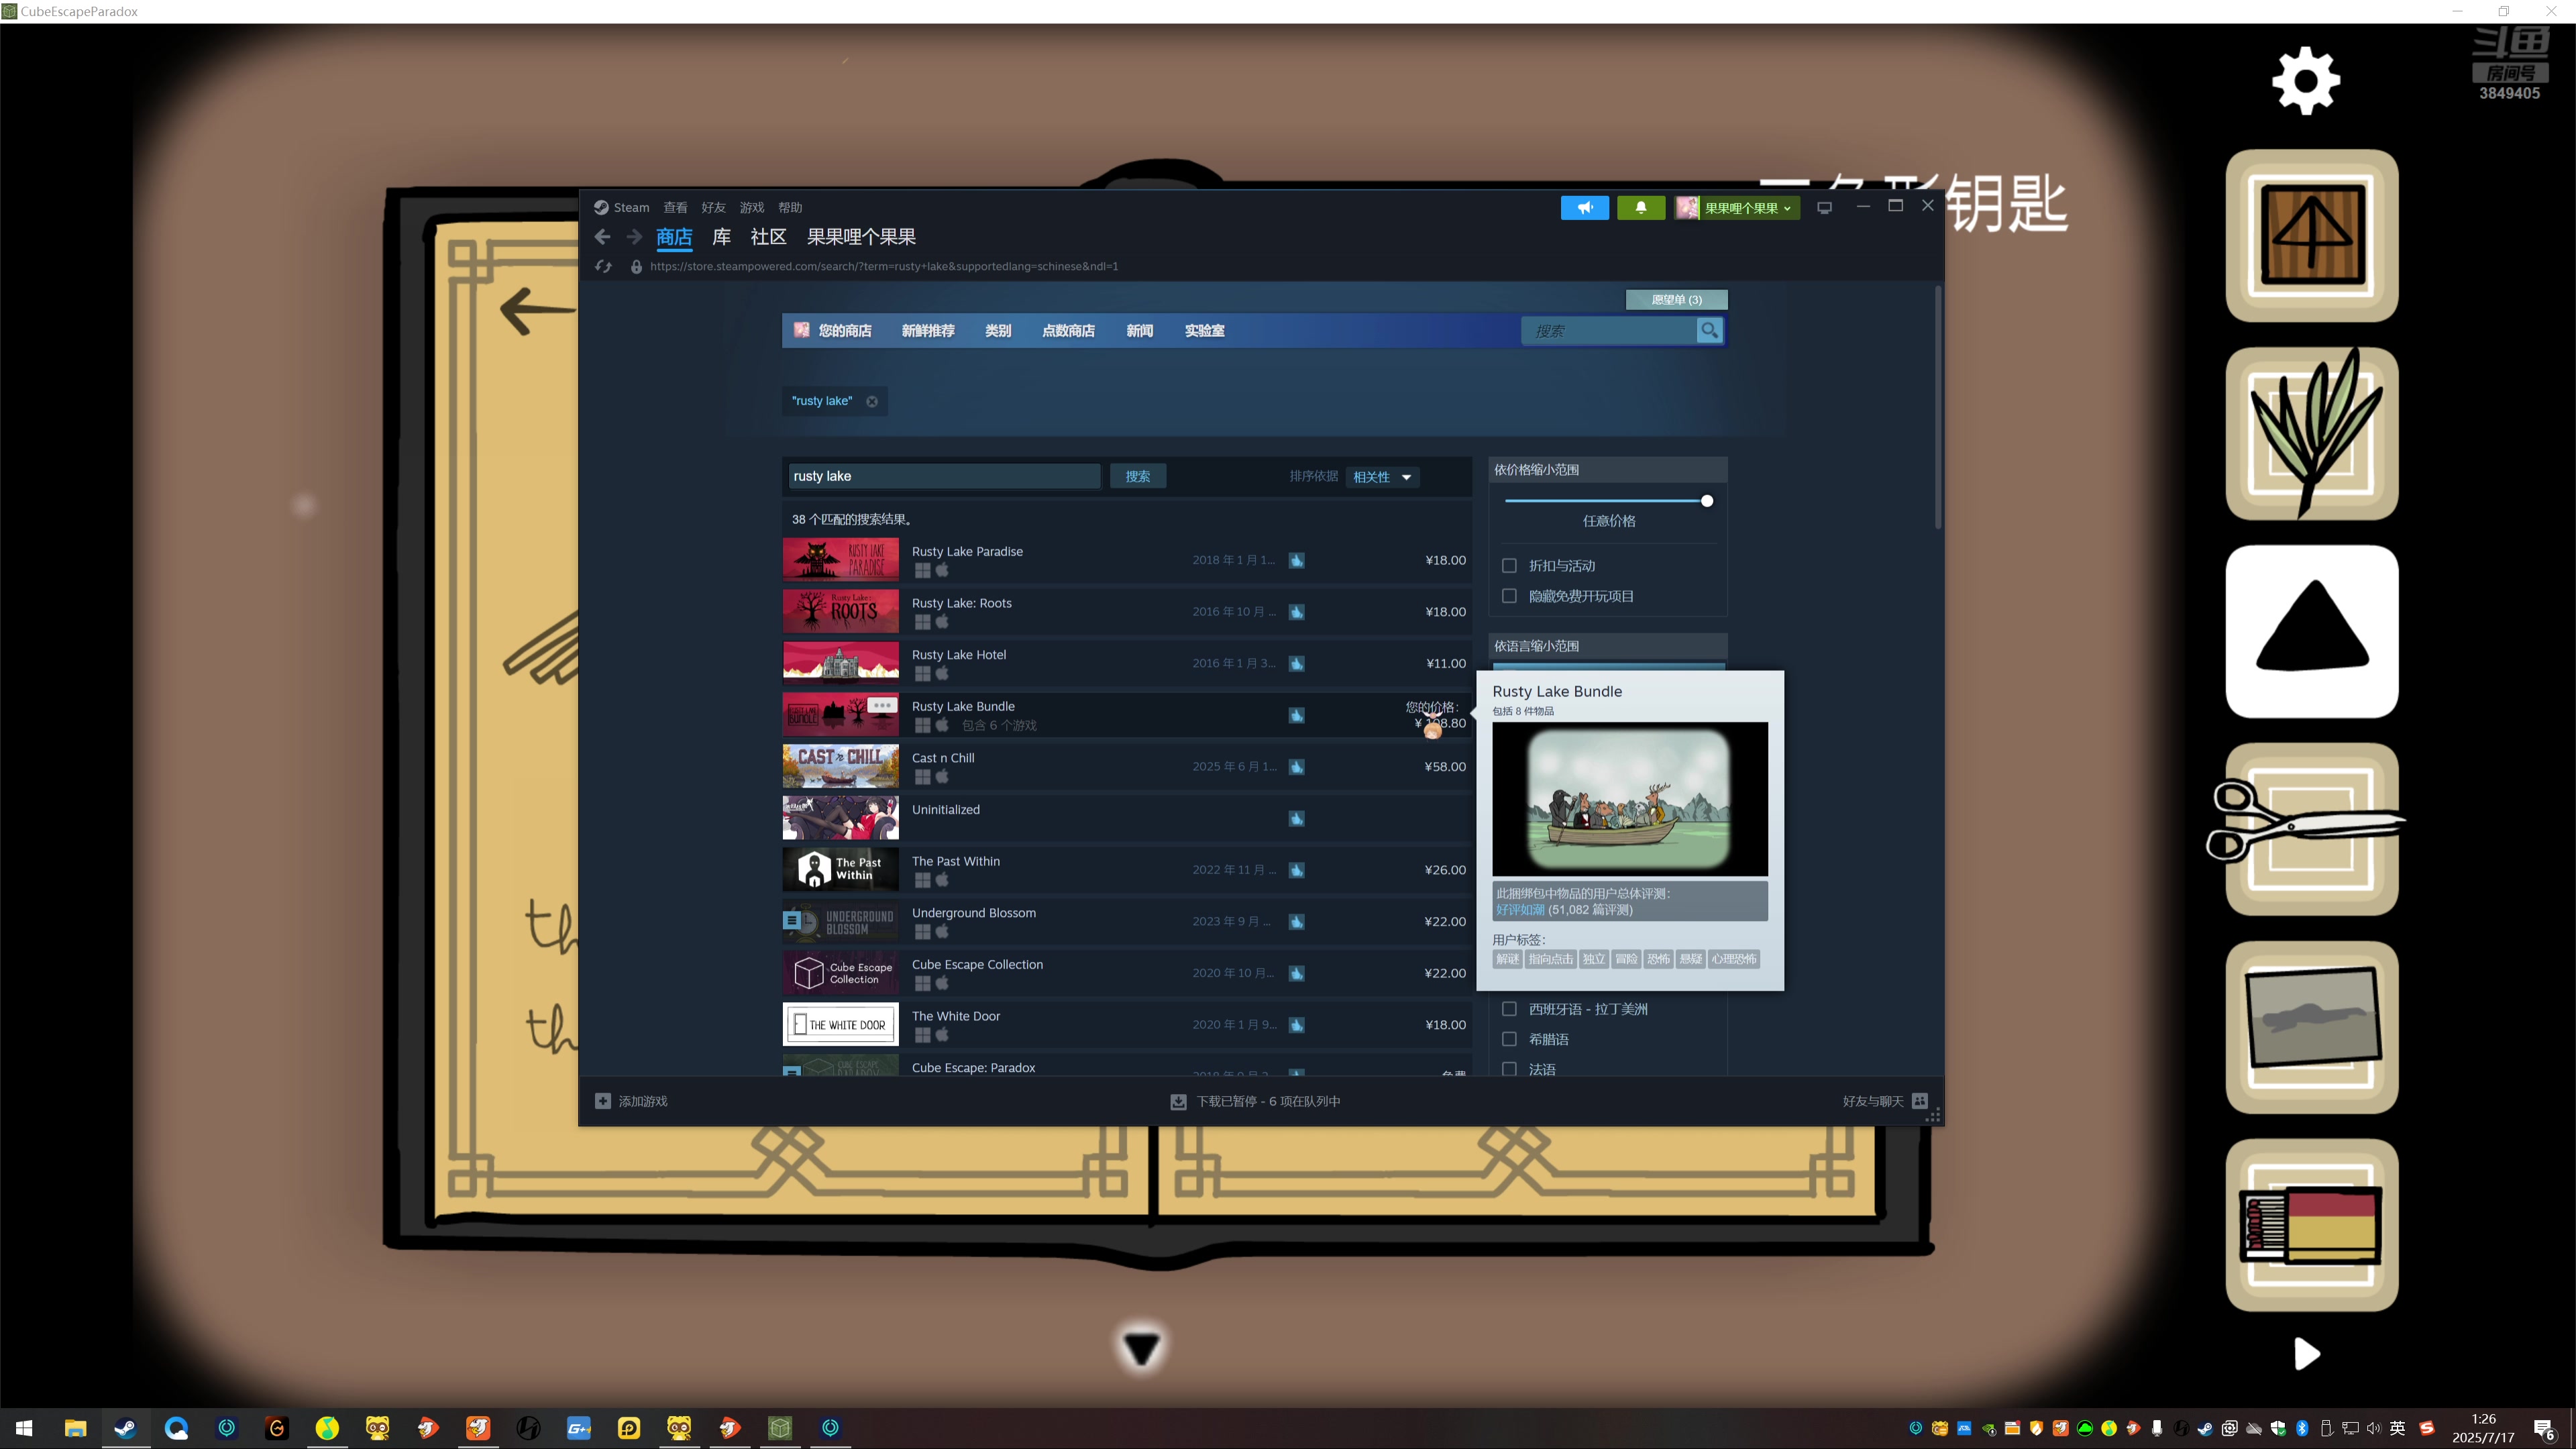Click the store search magnifier icon
The height and width of the screenshot is (1449, 2576).
pyautogui.click(x=1709, y=330)
